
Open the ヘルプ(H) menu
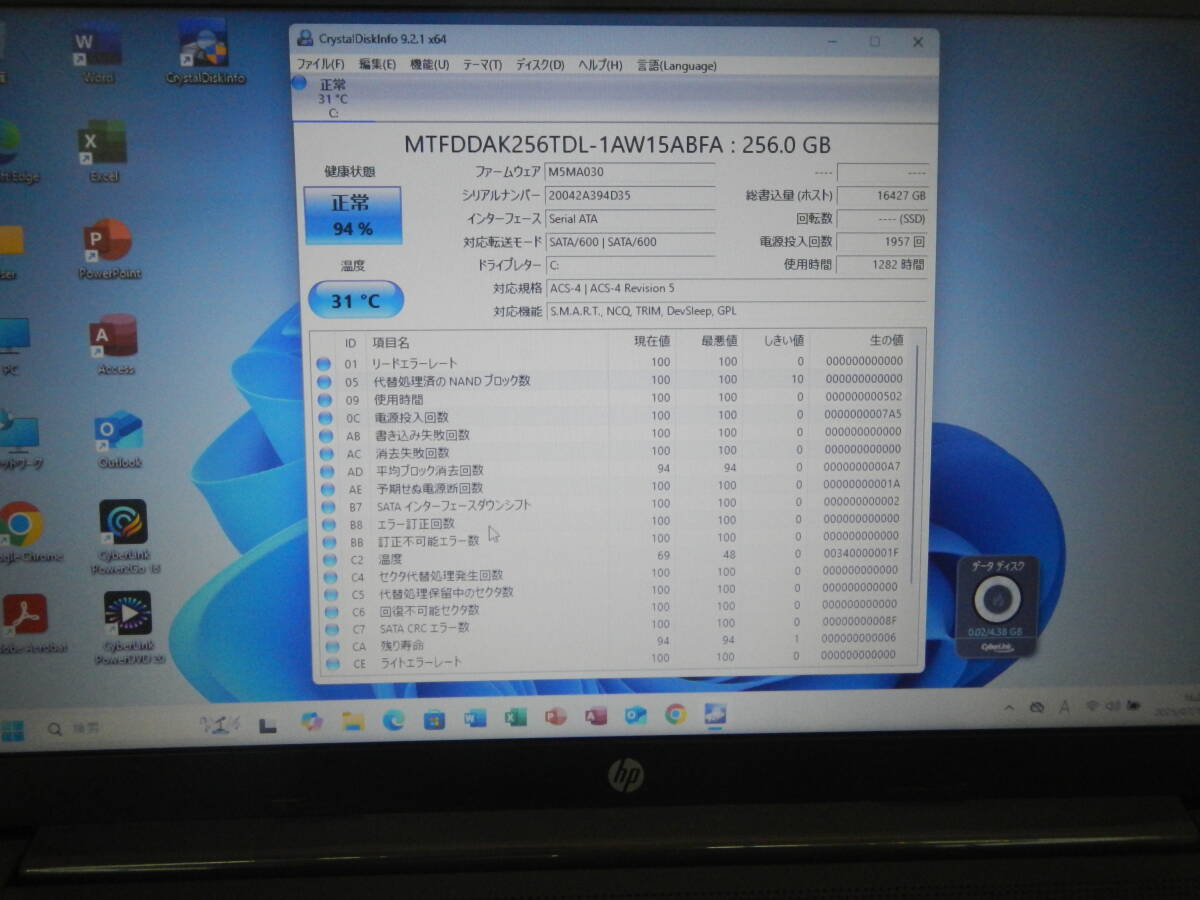coord(600,65)
